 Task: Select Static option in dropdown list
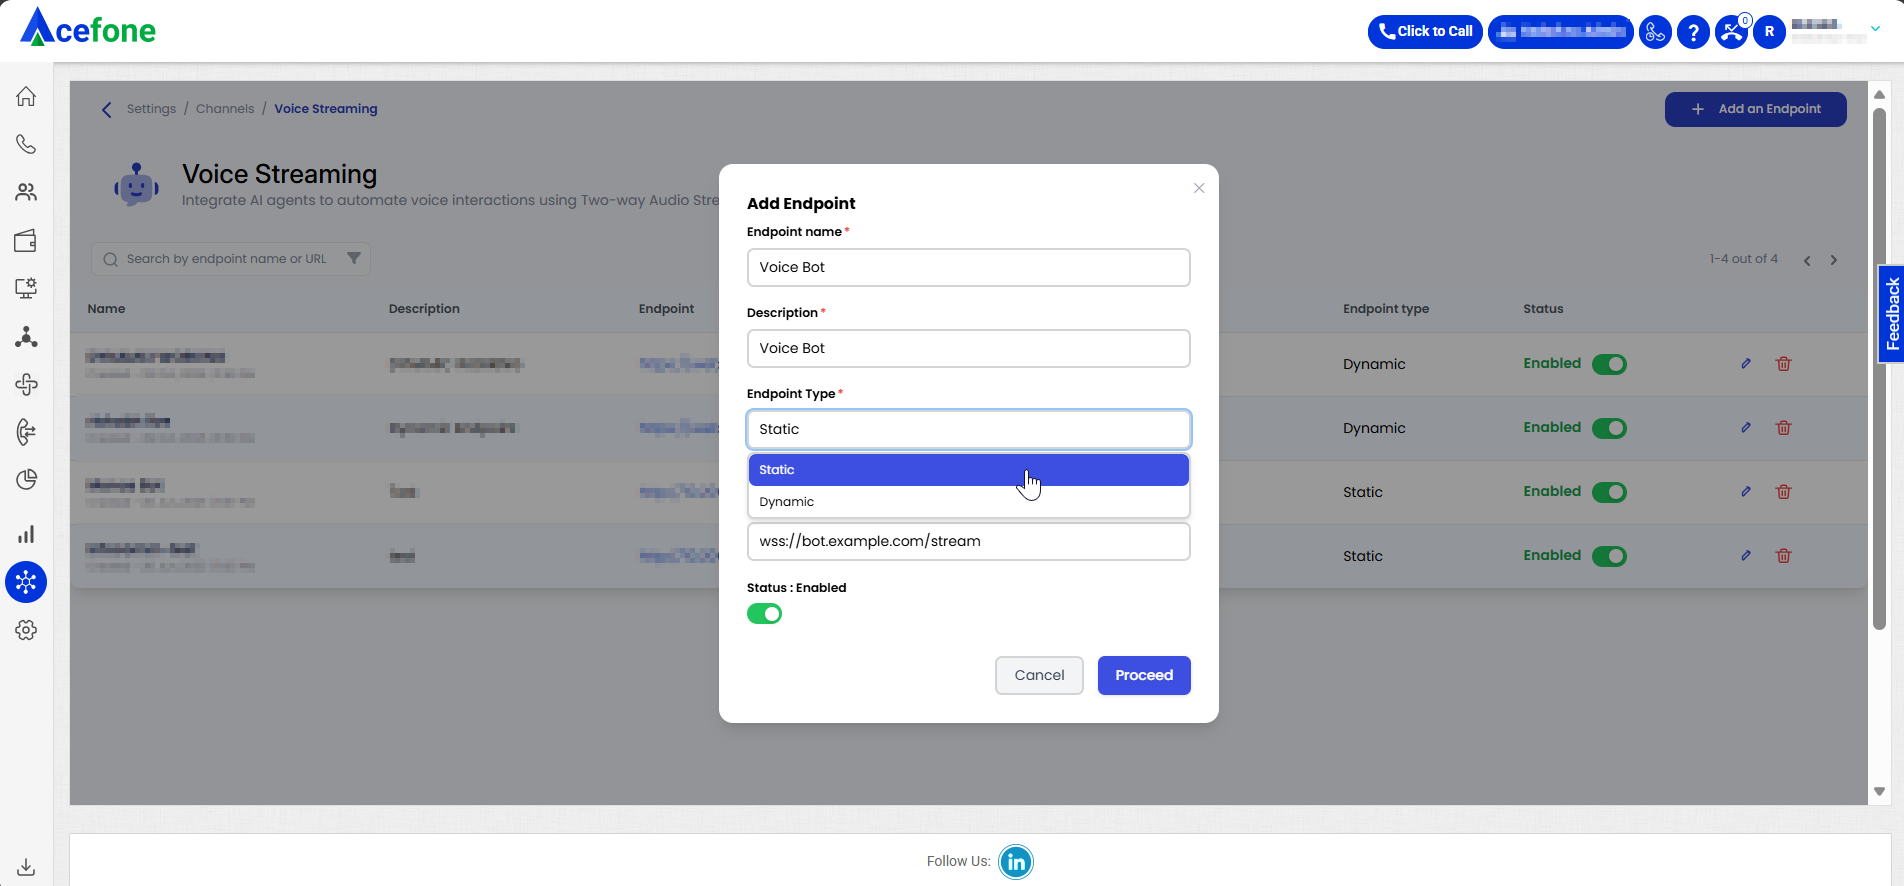click(968, 470)
